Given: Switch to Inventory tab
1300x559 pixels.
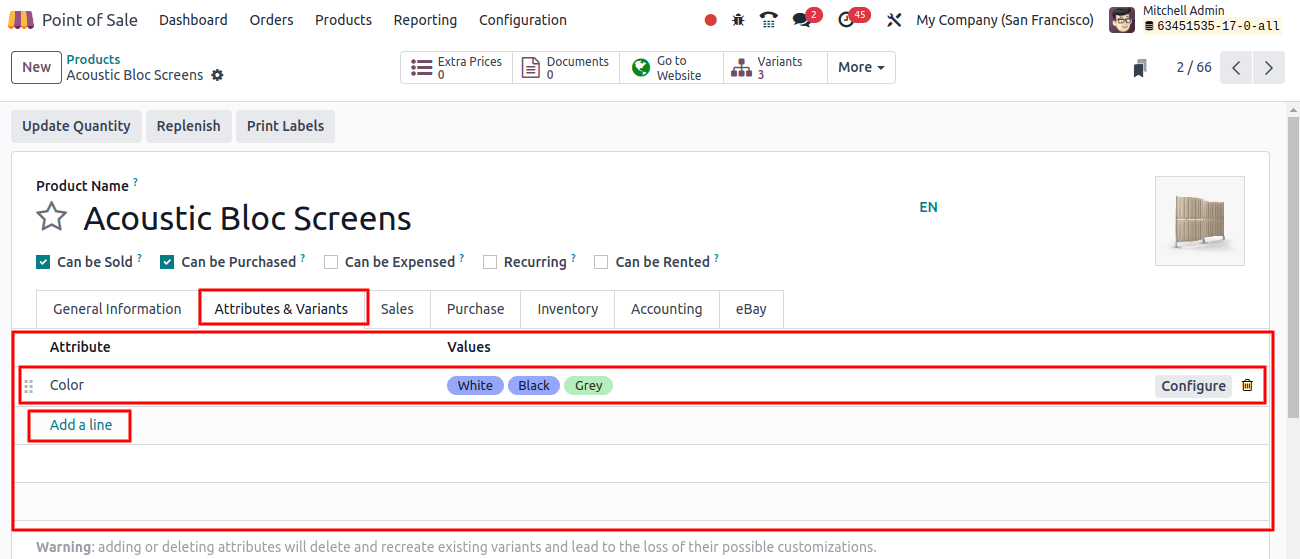Looking at the screenshot, I should point(567,309).
